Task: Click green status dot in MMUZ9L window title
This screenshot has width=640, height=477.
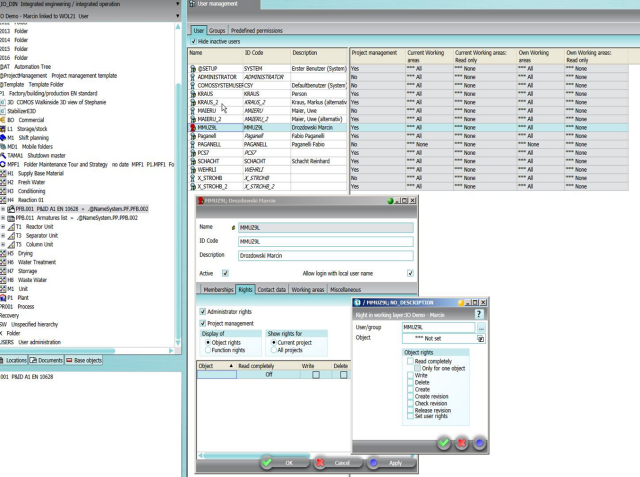Action: click(x=390, y=201)
